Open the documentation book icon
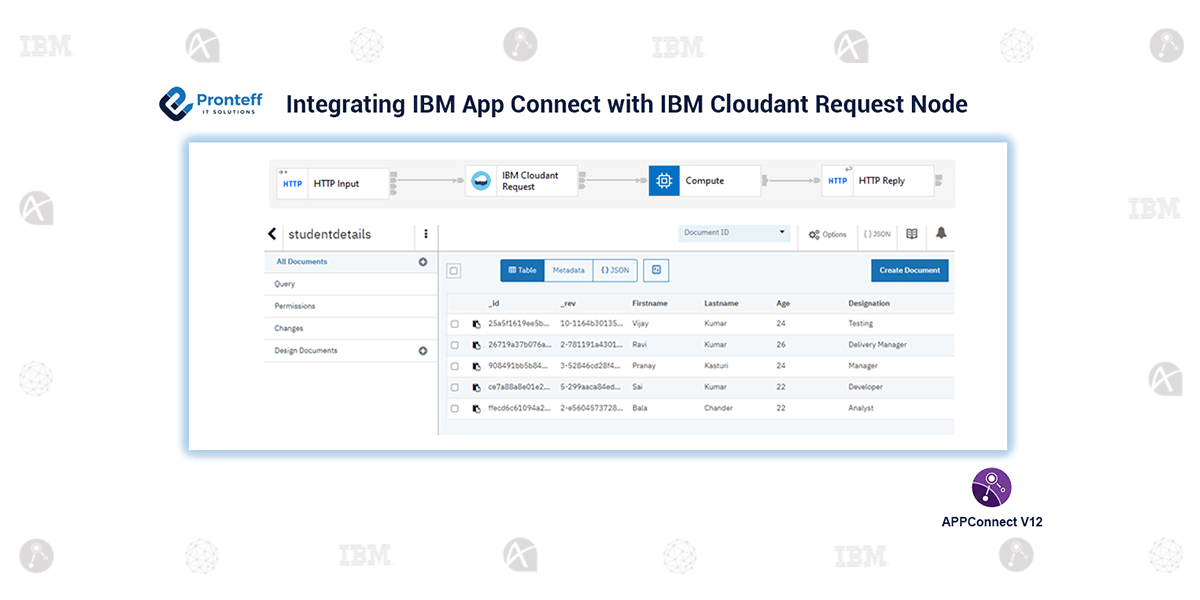 point(911,233)
